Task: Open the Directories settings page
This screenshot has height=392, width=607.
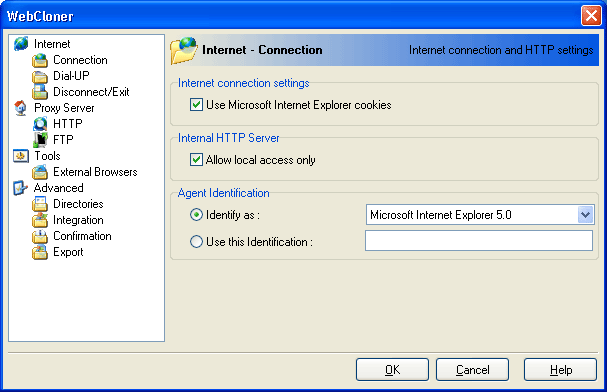Action: (x=78, y=204)
